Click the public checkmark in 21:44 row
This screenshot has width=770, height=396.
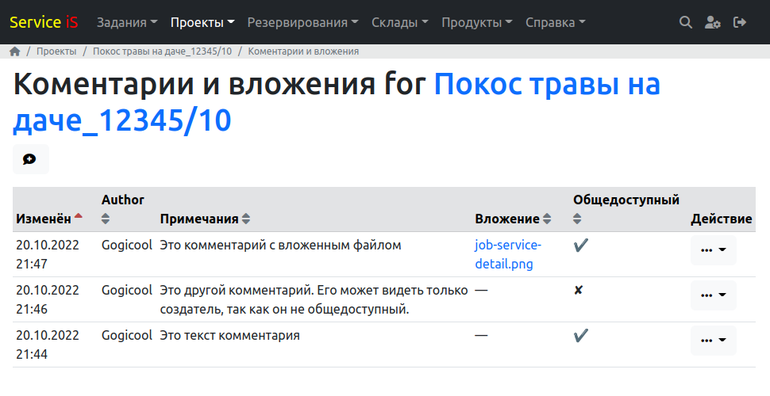pos(580,335)
